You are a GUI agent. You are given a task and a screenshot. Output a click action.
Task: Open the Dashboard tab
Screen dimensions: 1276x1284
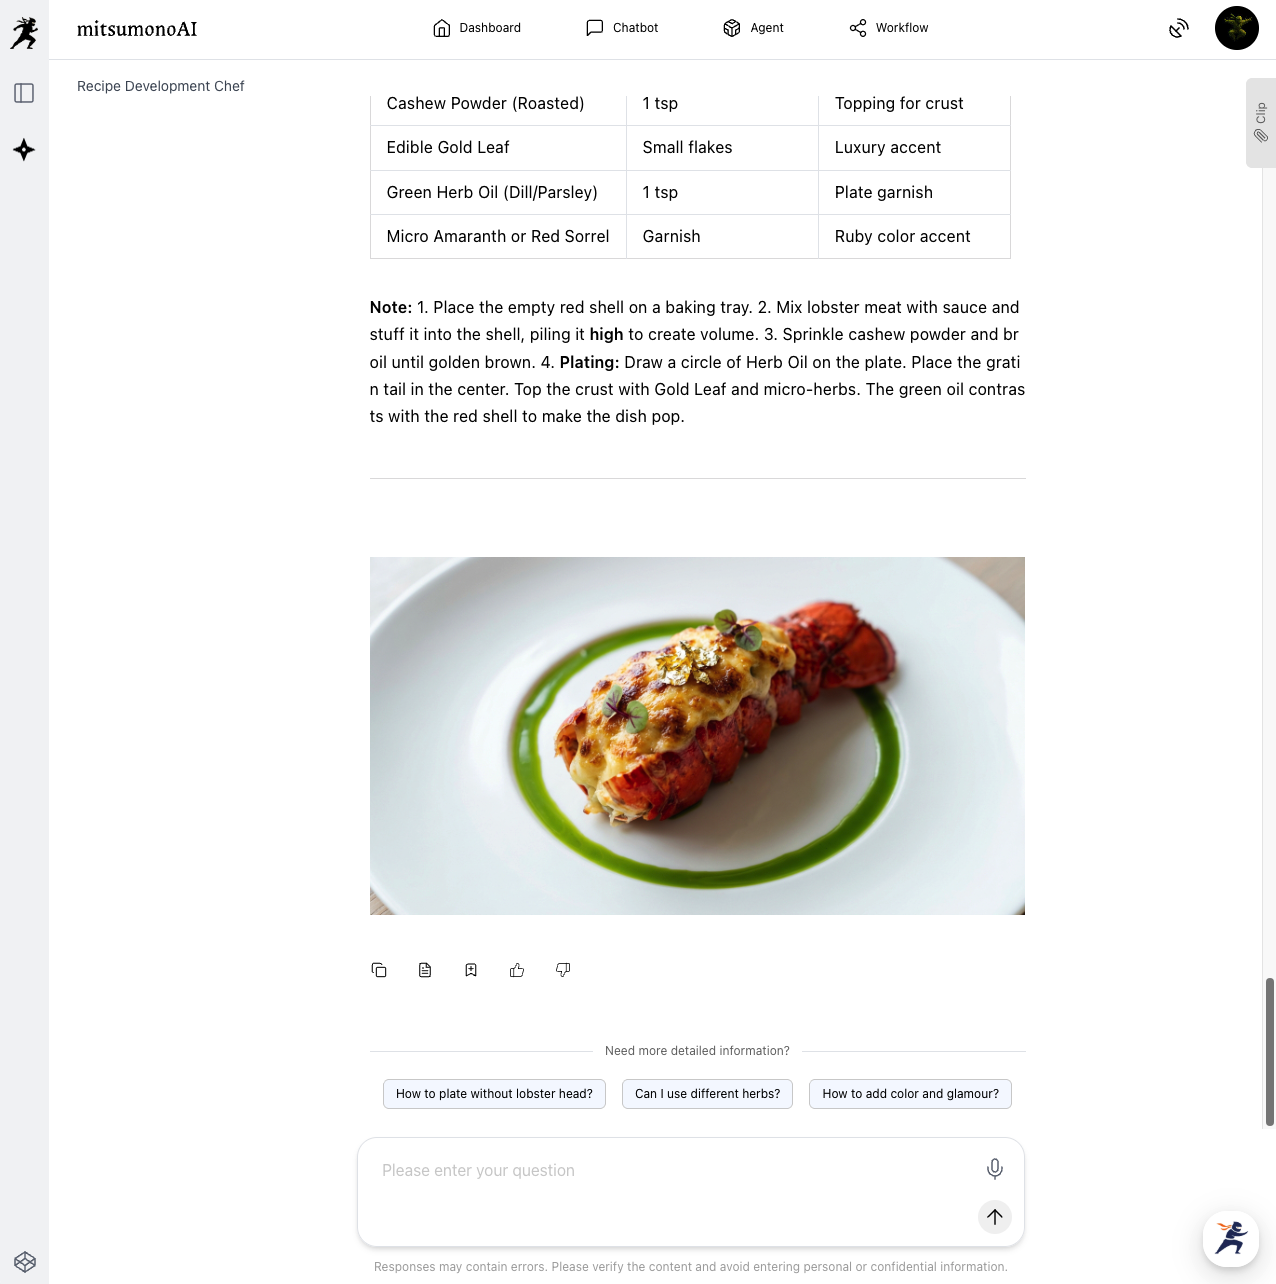pos(477,28)
